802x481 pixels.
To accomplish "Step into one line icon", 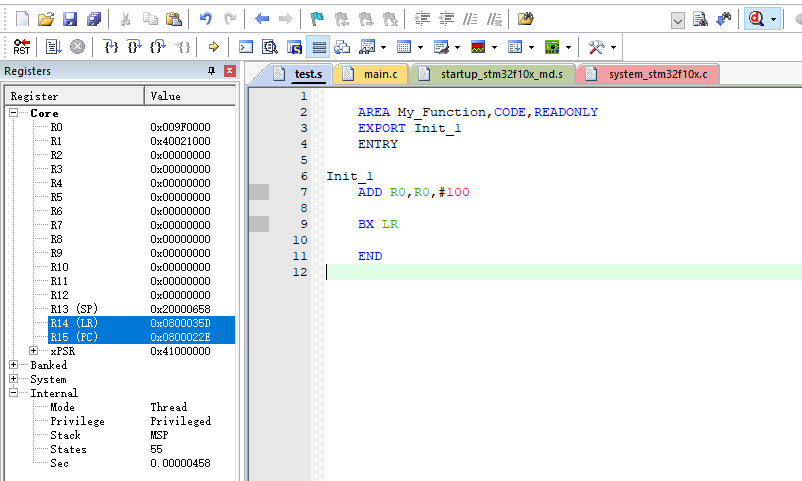I will pos(111,47).
